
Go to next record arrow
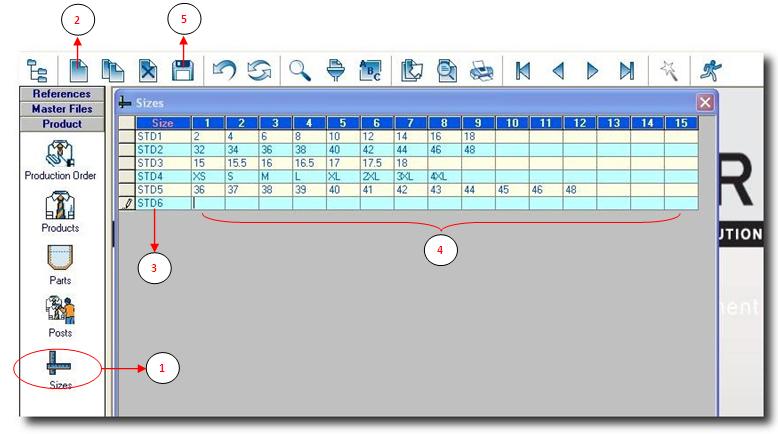coord(592,71)
